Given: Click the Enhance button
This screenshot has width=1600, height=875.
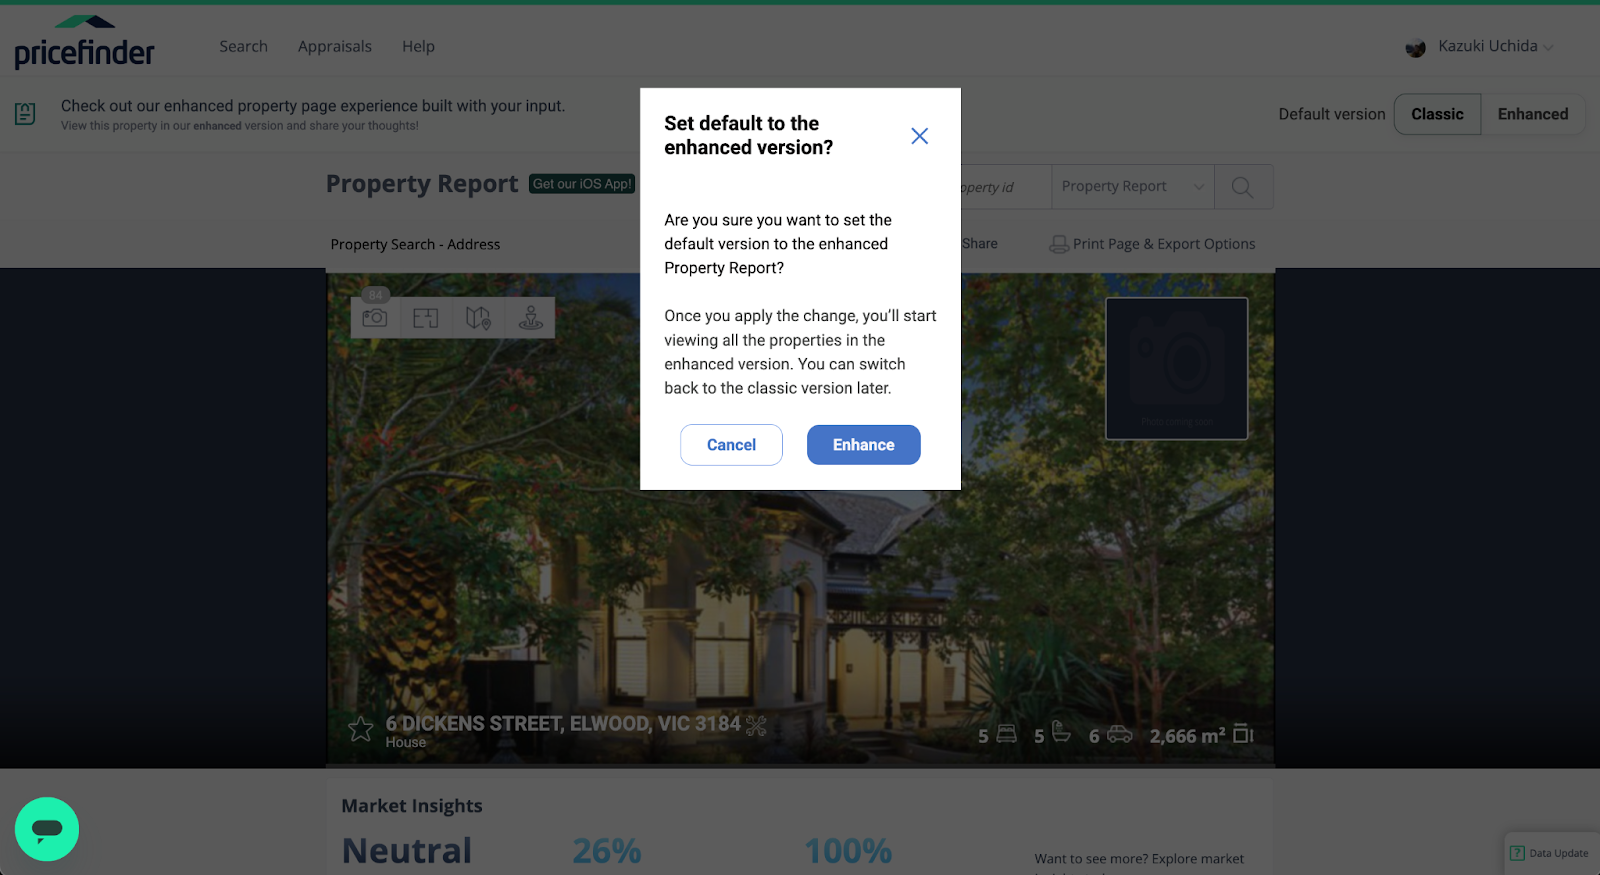Looking at the screenshot, I should tap(864, 445).
